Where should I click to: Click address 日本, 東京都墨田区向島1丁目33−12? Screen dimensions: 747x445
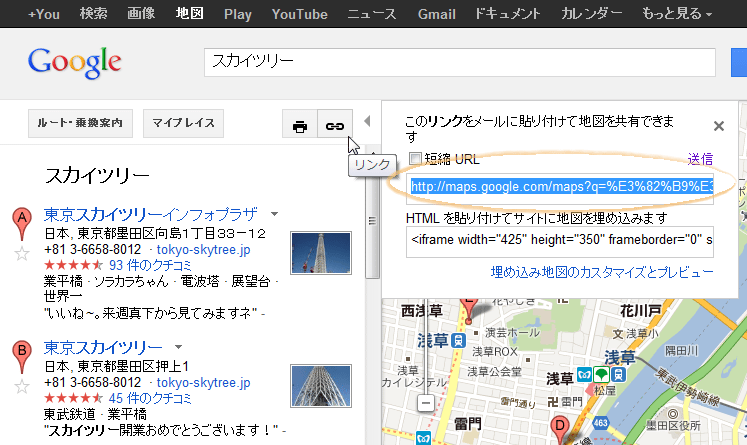[x=155, y=233]
